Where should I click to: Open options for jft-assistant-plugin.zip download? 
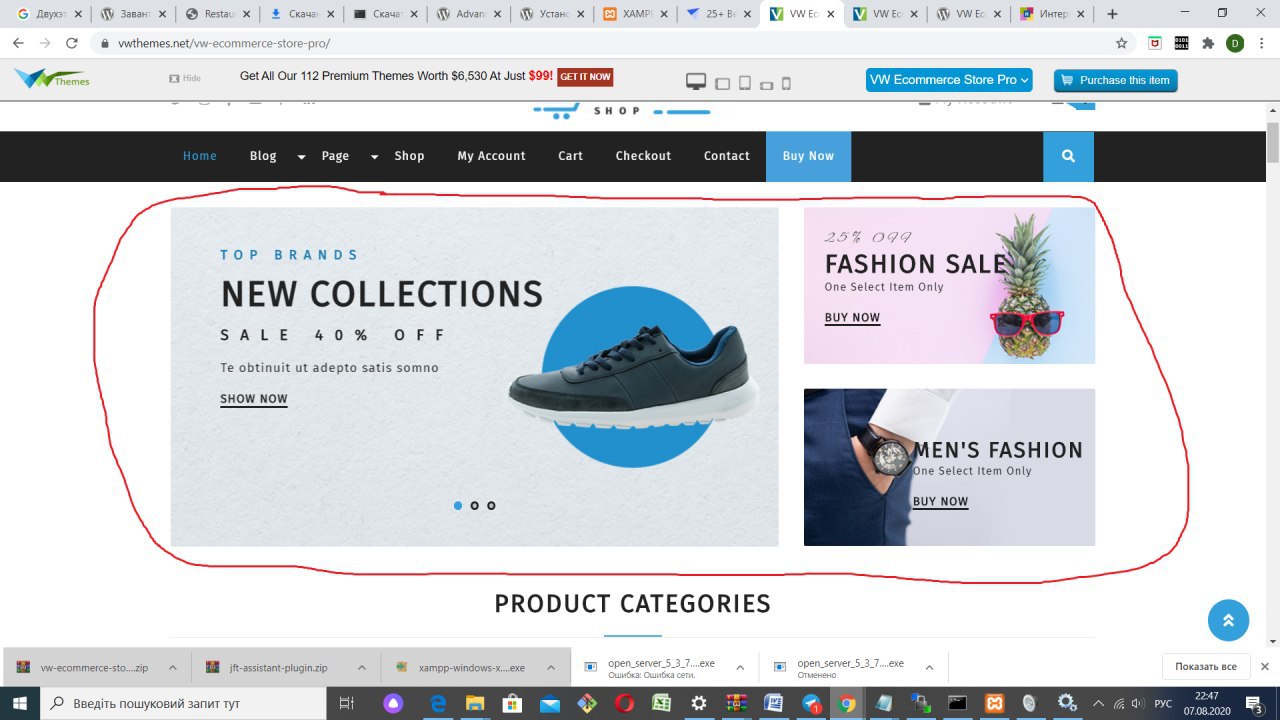[361, 667]
